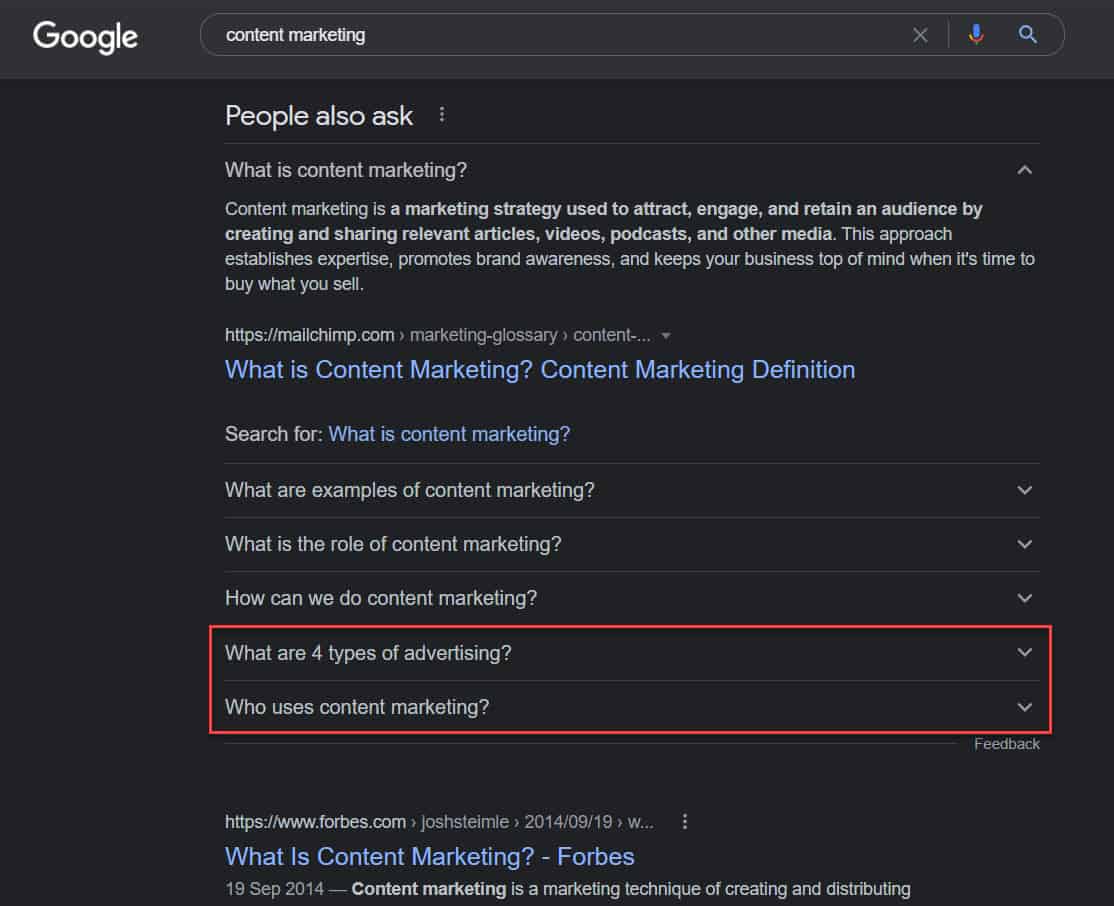1114x906 pixels.
Task: Click the arrow next to the Mailchimp URL
Action: click(666, 336)
